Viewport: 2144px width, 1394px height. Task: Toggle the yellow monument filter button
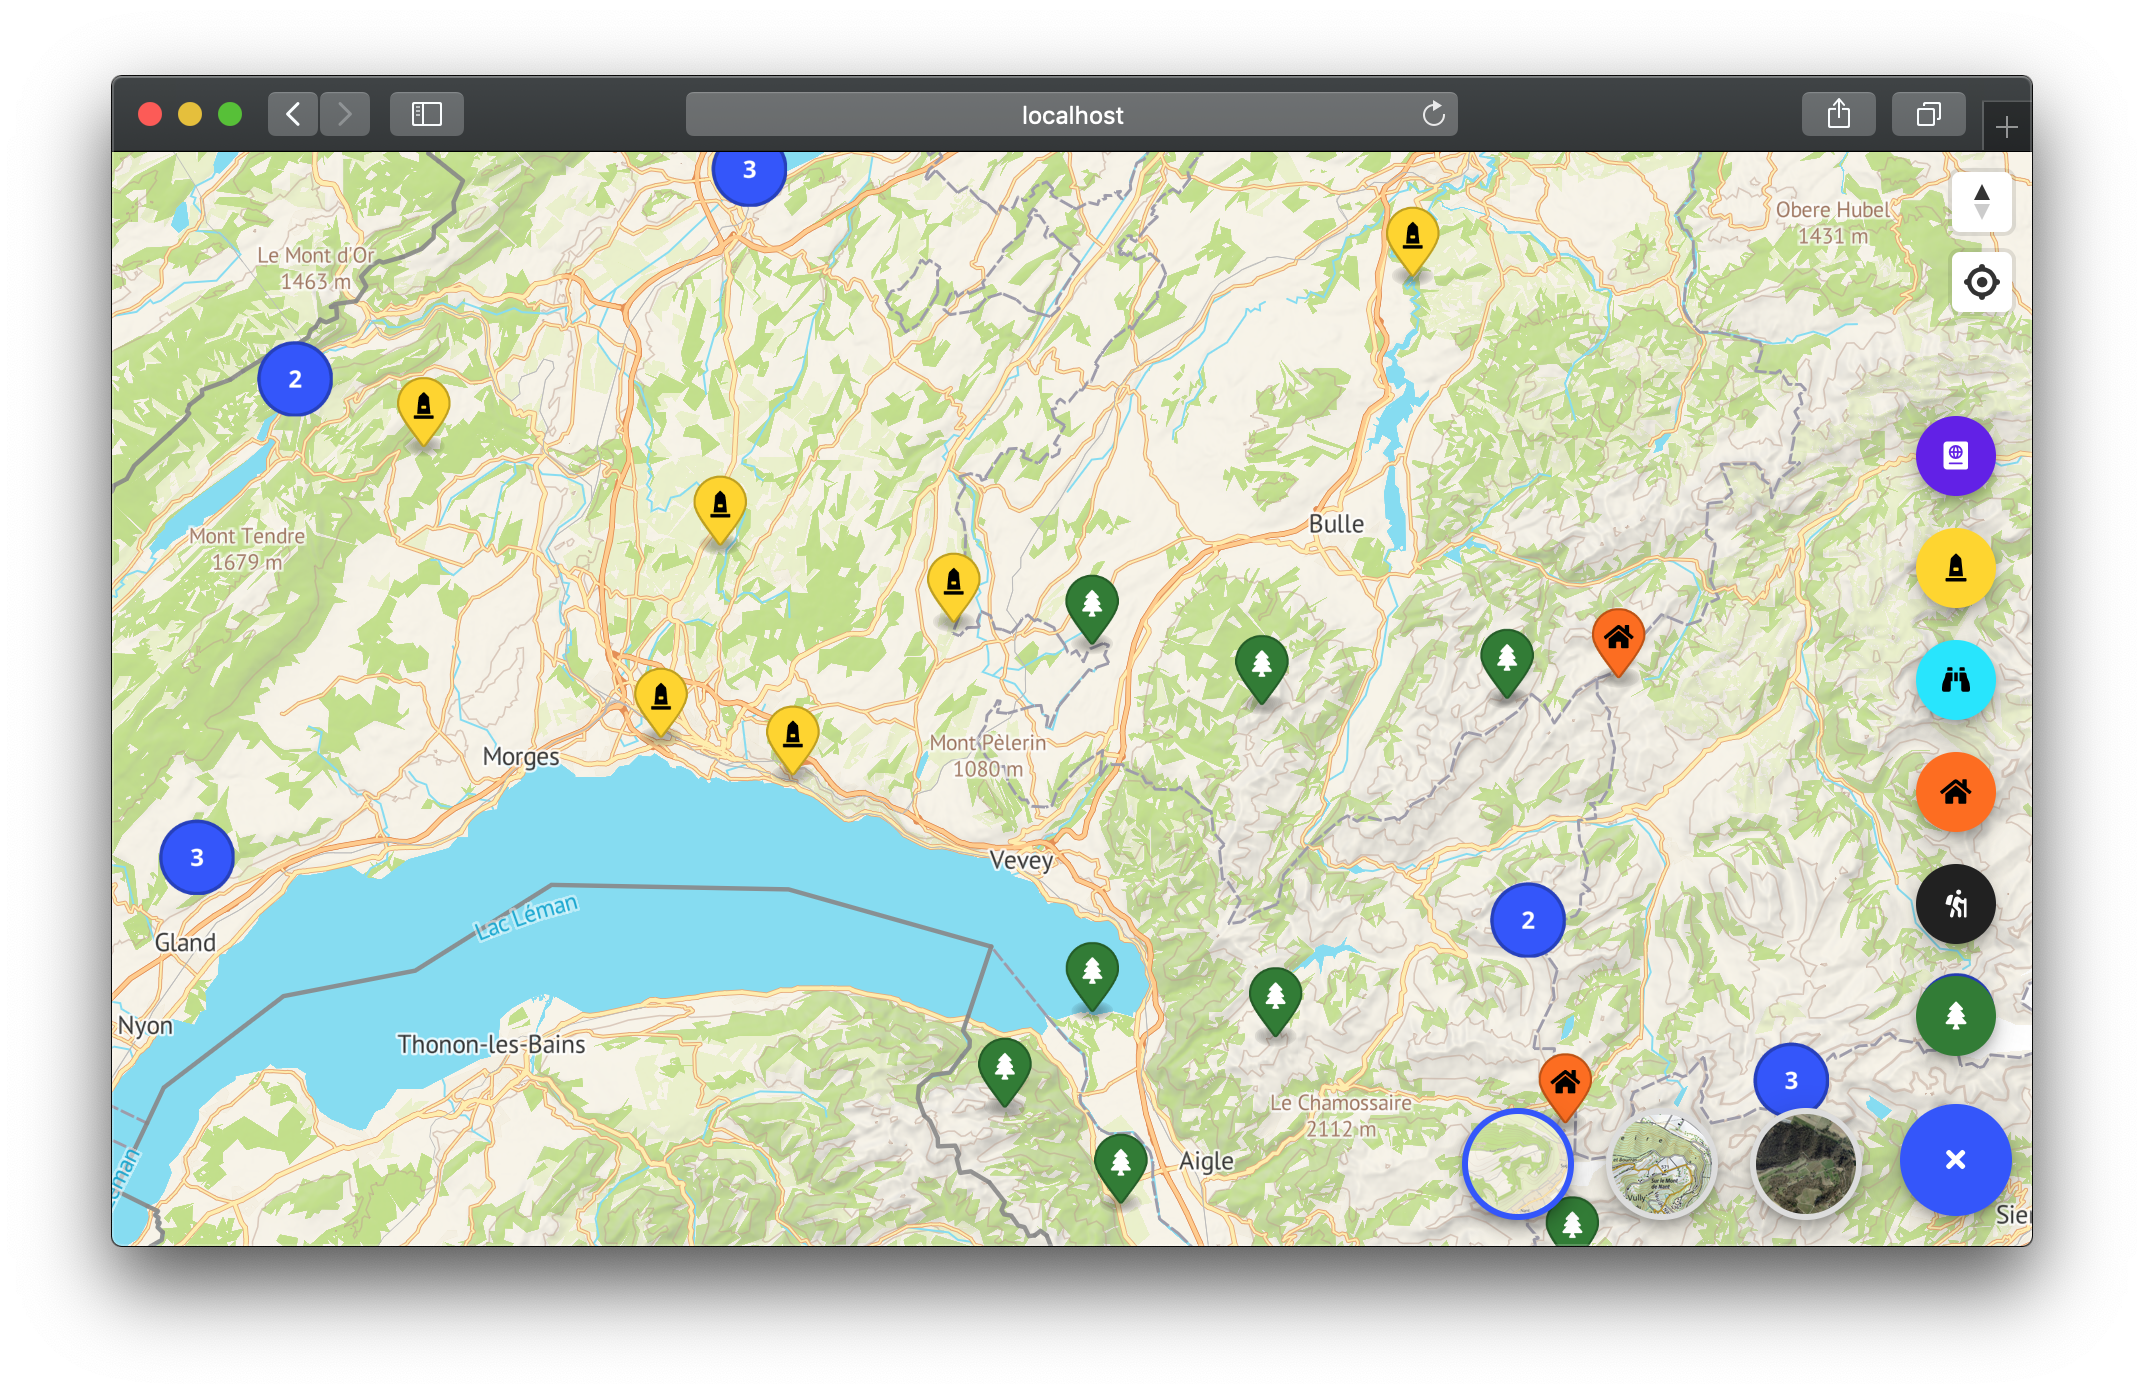1955,568
